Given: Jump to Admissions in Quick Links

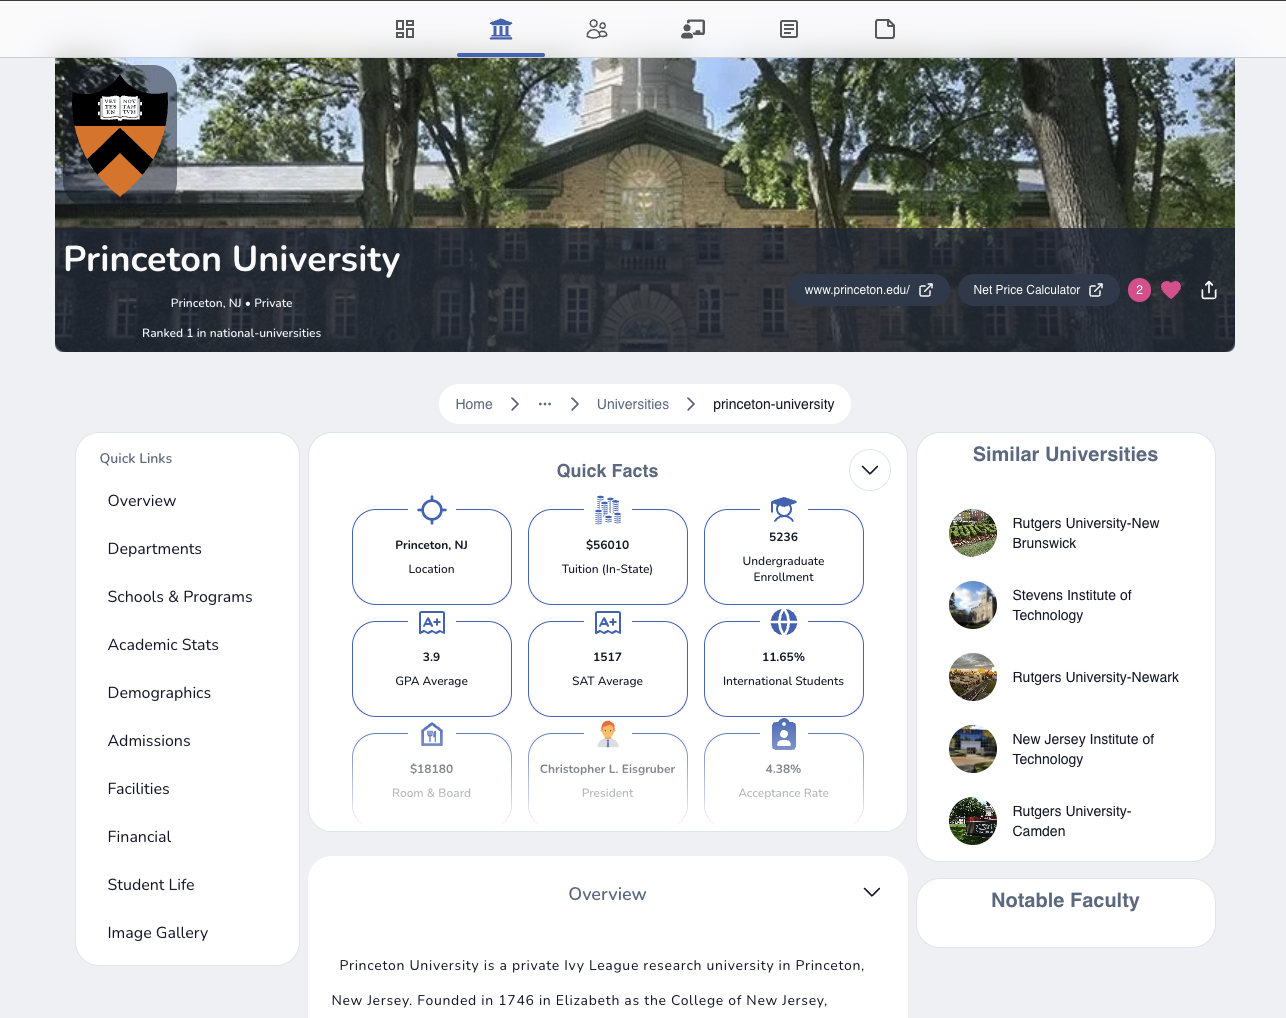Looking at the screenshot, I should click(149, 741).
